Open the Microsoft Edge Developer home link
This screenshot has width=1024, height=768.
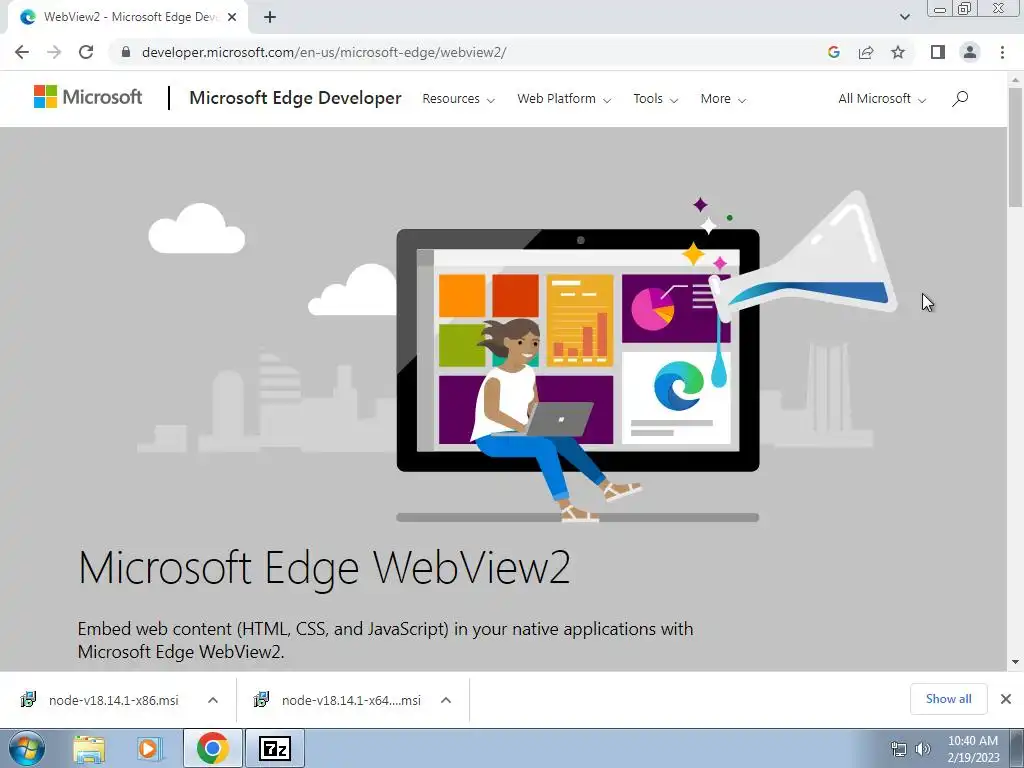[x=295, y=98]
